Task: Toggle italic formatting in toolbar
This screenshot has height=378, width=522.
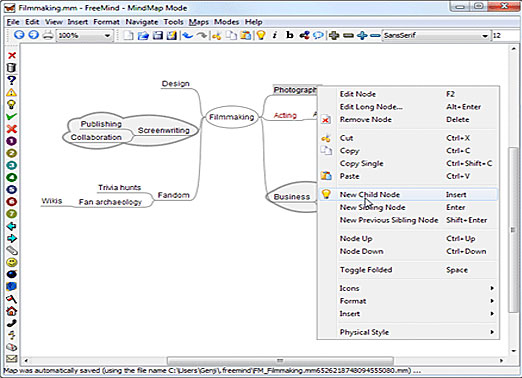Action: click(x=275, y=35)
